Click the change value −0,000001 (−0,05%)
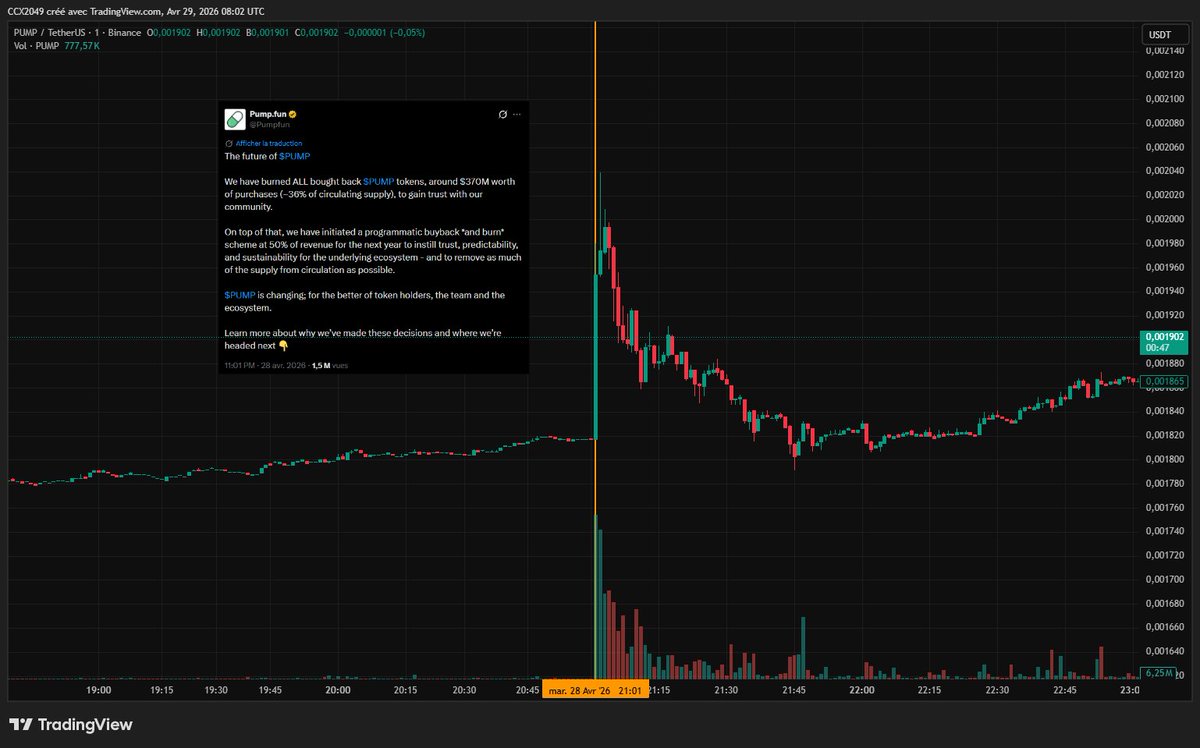Screen dimensions: 1200x748 [x=384, y=32]
